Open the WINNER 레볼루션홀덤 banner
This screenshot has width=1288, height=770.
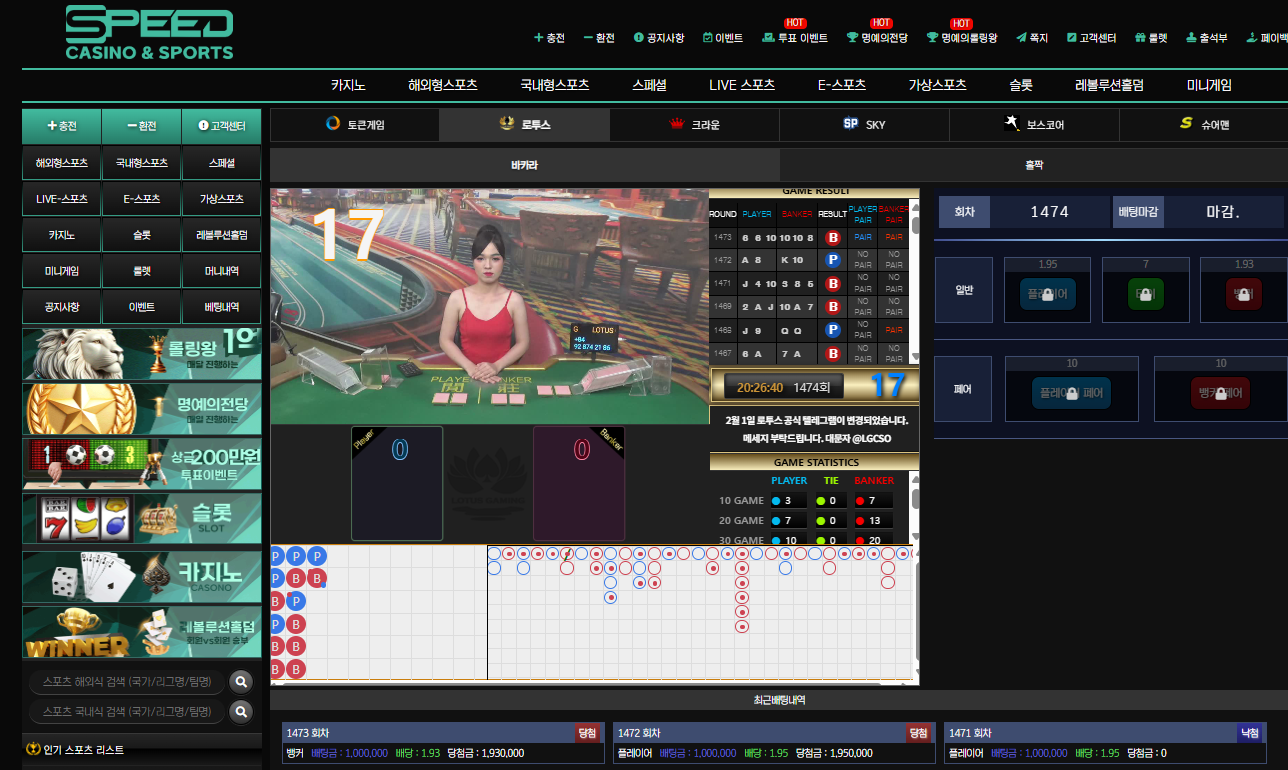pos(142,632)
